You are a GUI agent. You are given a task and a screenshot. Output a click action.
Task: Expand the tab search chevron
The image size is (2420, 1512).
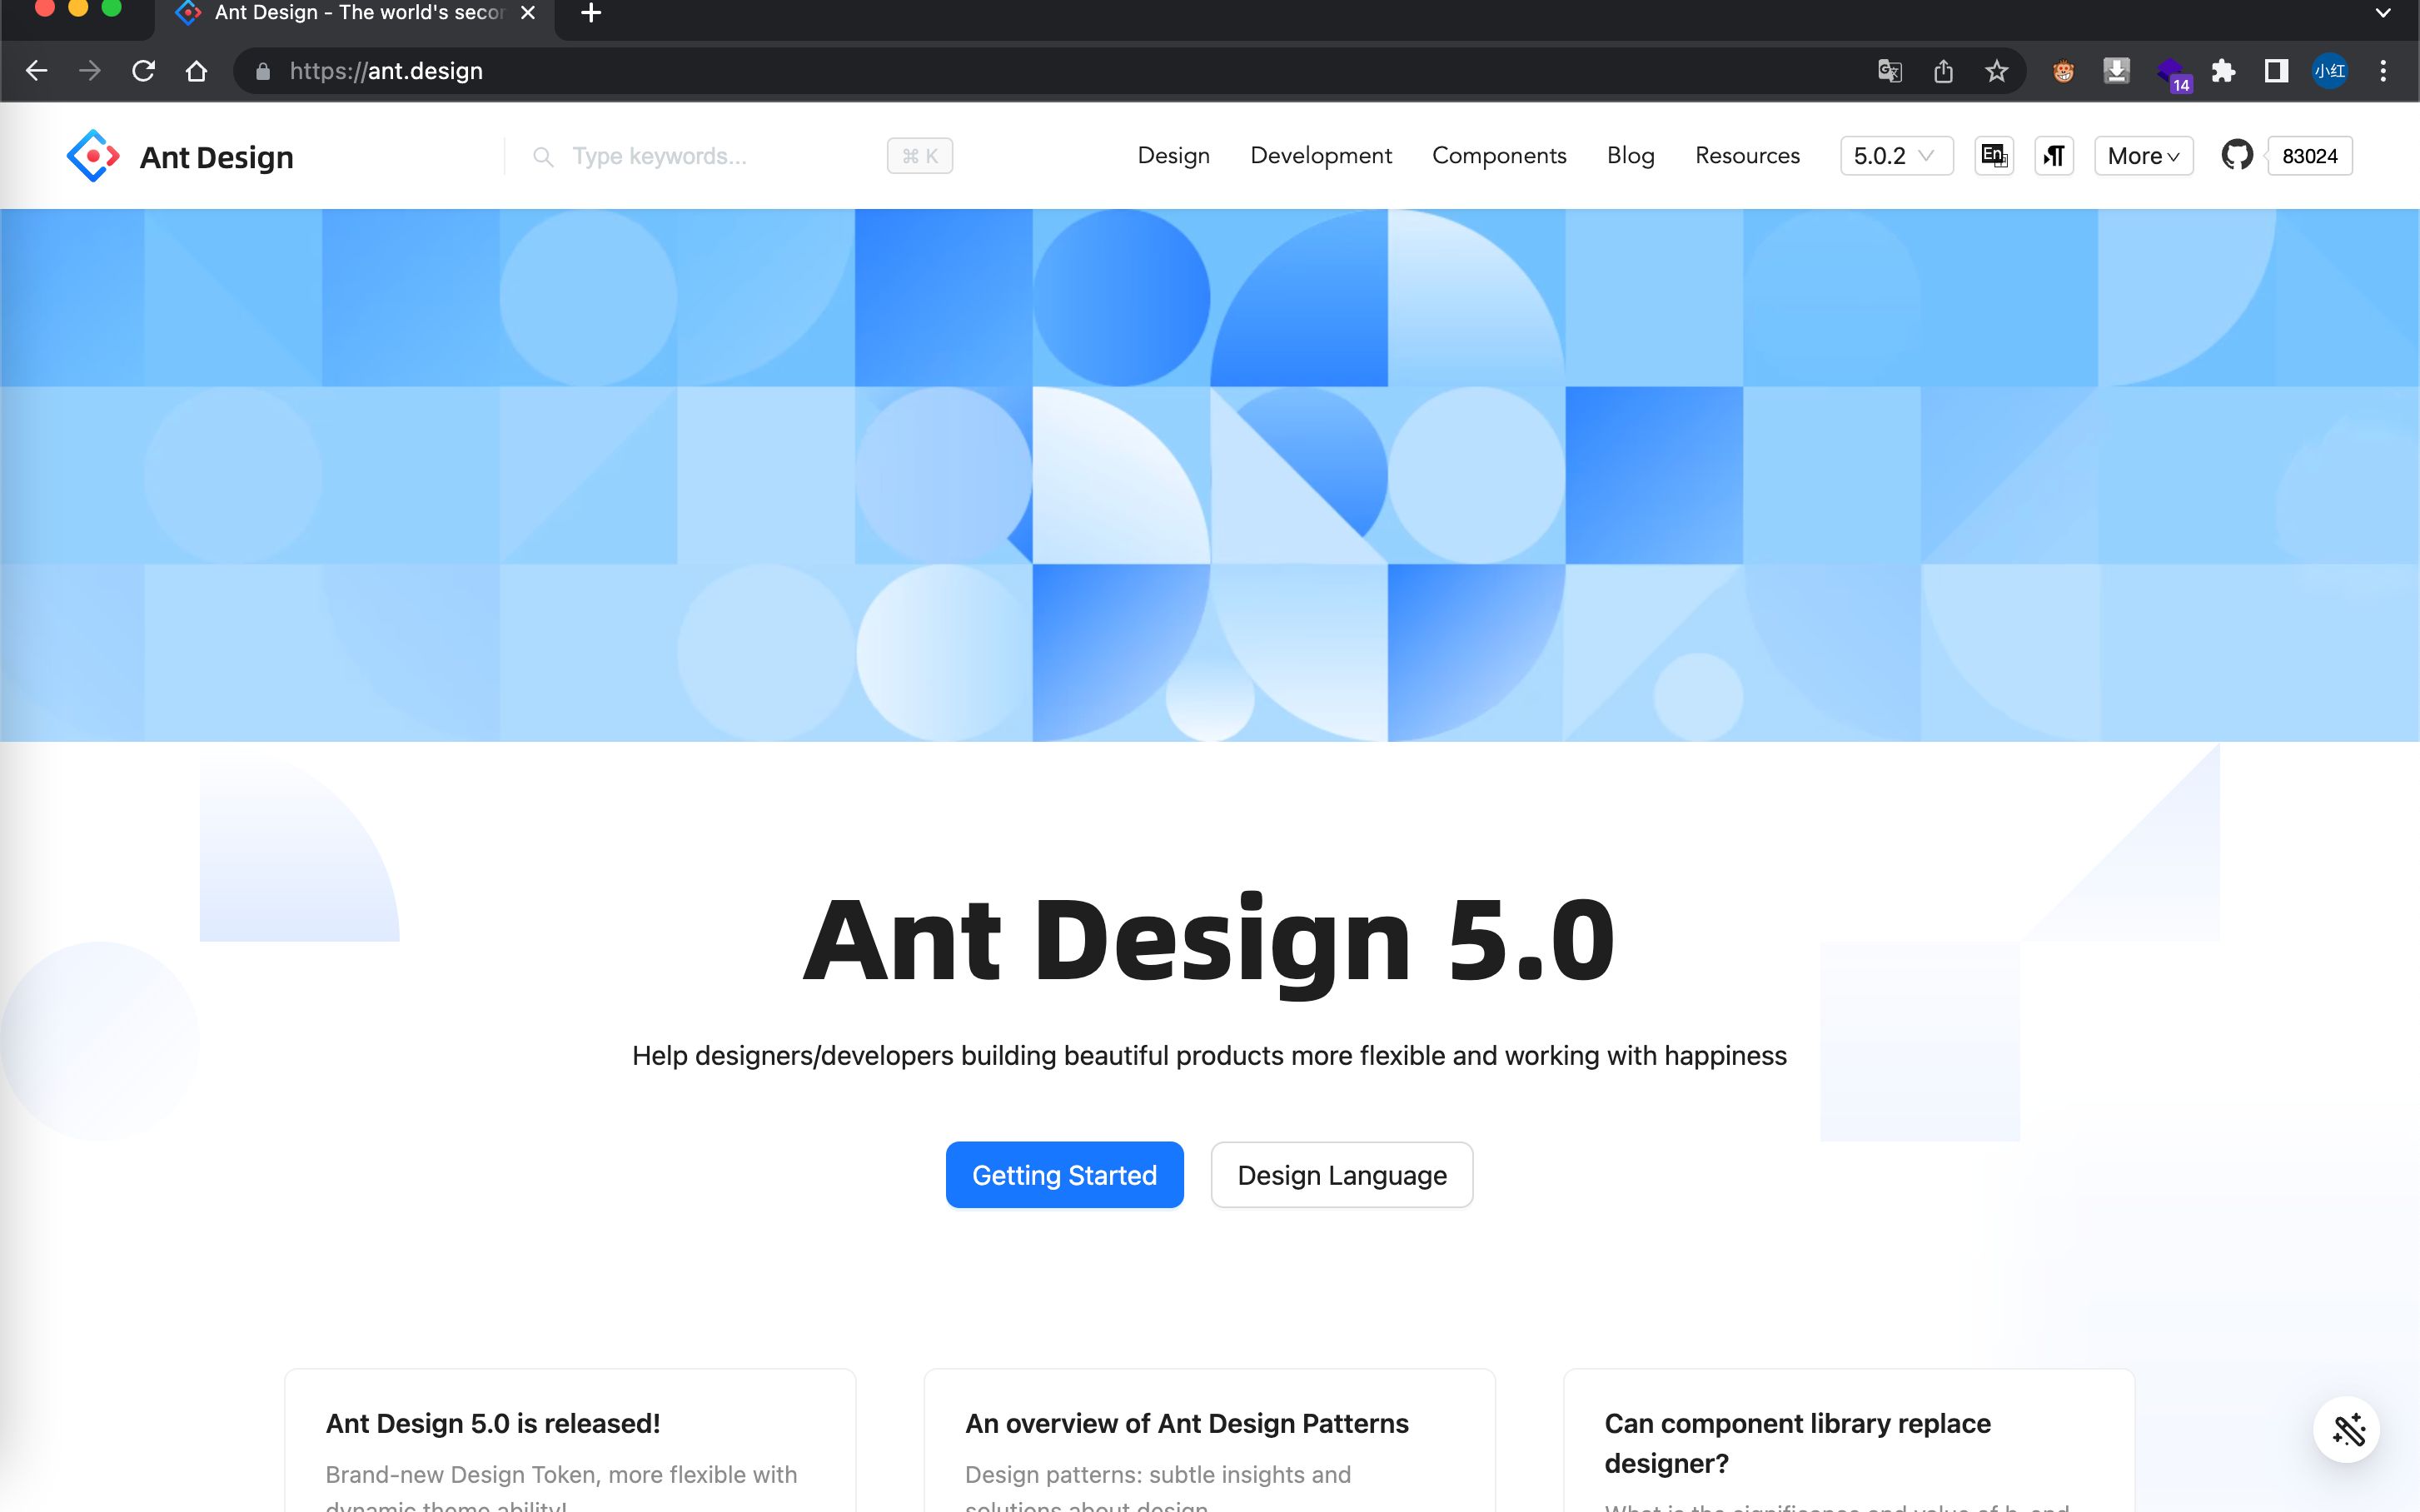click(x=2383, y=13)
